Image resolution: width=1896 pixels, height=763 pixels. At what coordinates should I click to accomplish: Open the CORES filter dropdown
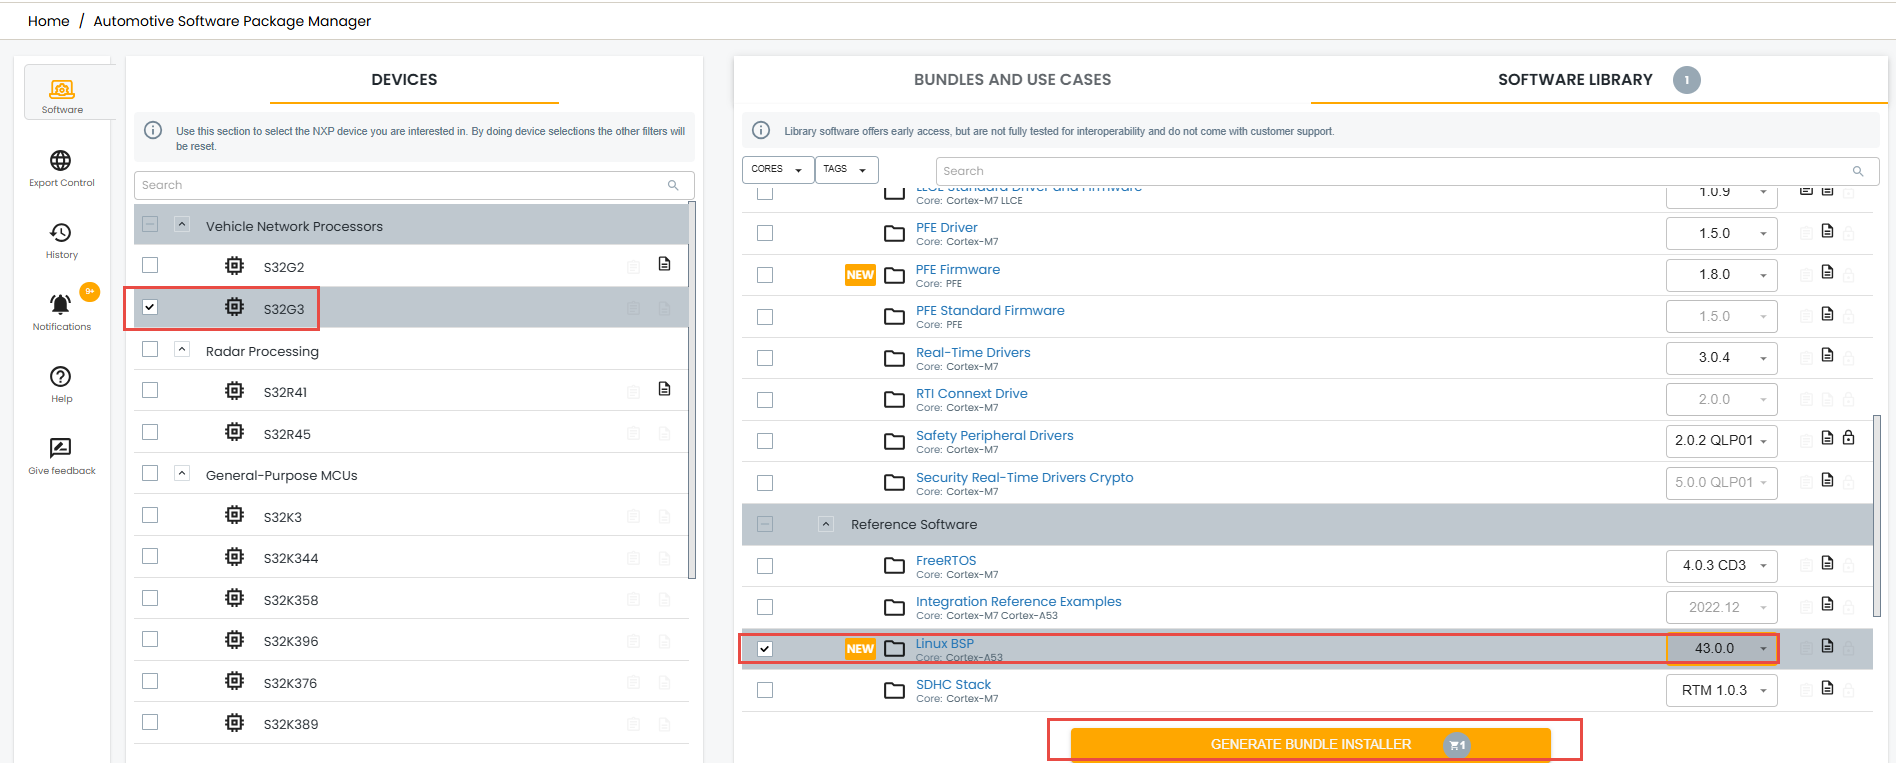[x=777, y=170]
